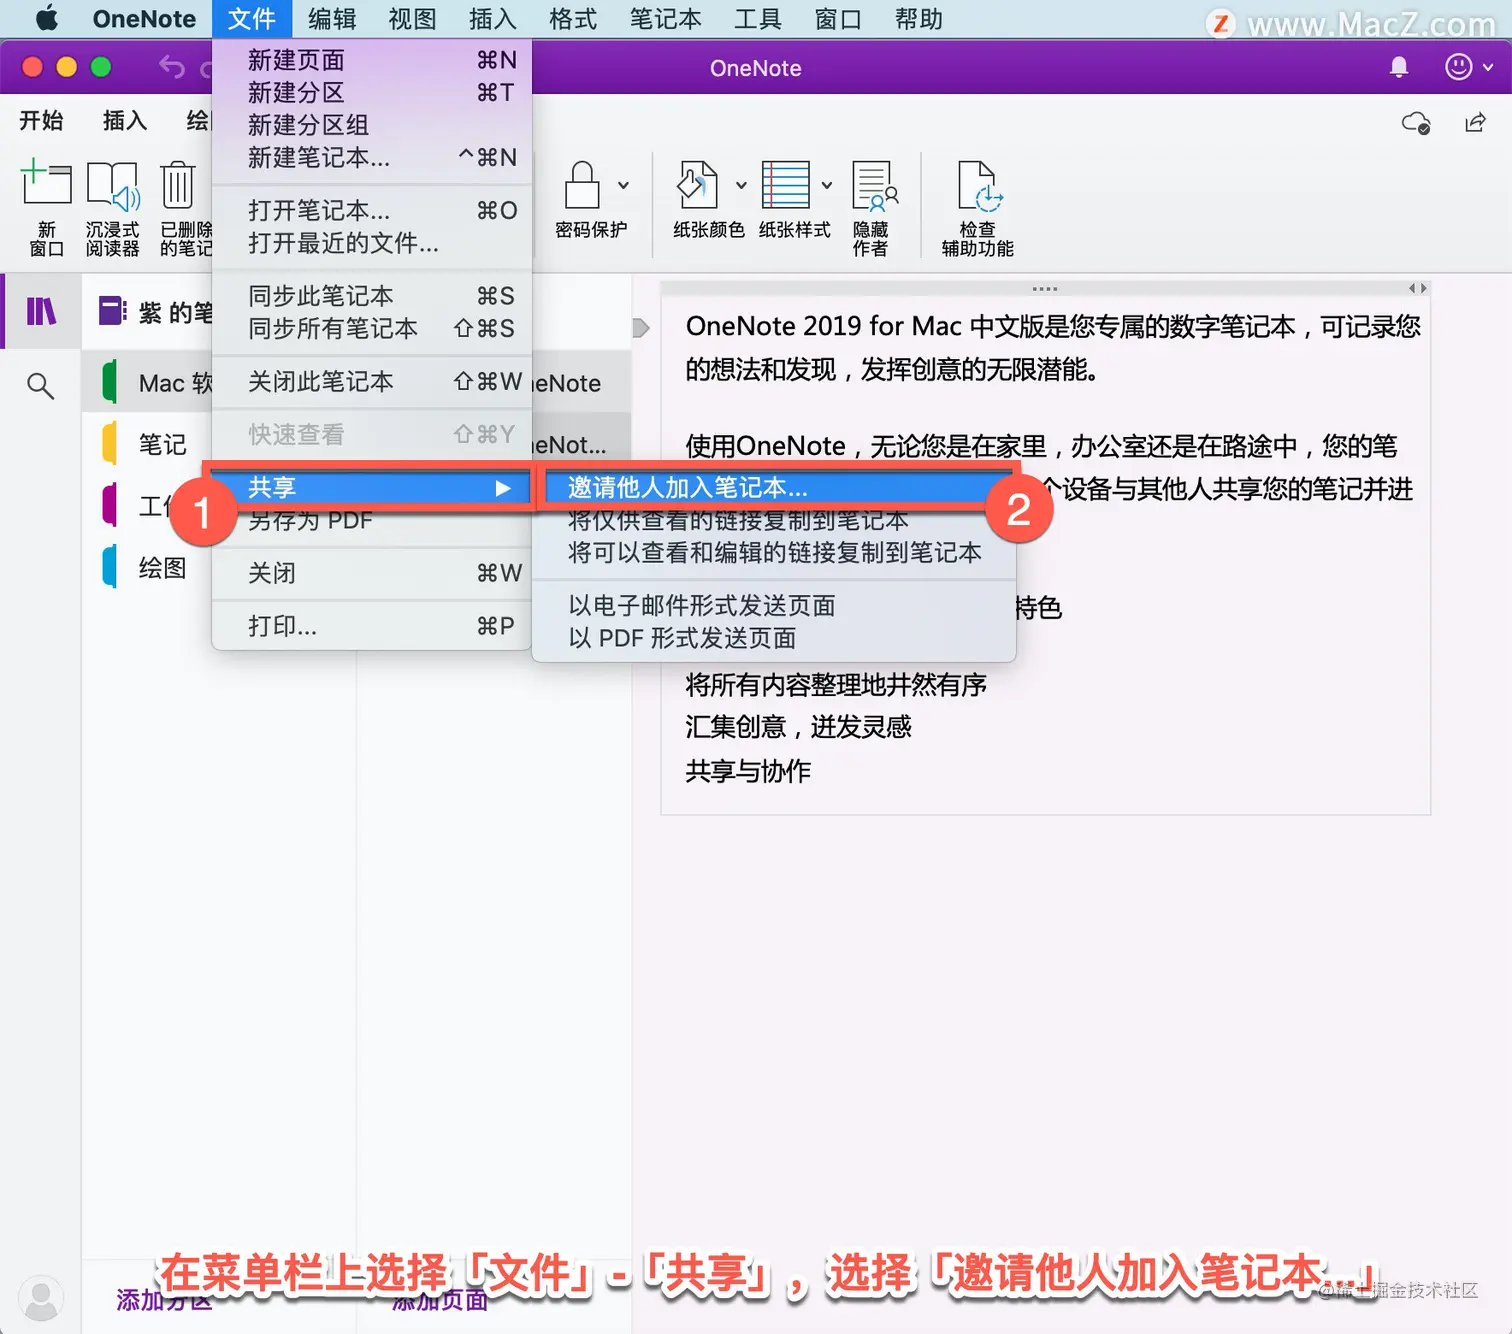
Task: Click the 纸张颜色 icon
Action: pos(698,185)
